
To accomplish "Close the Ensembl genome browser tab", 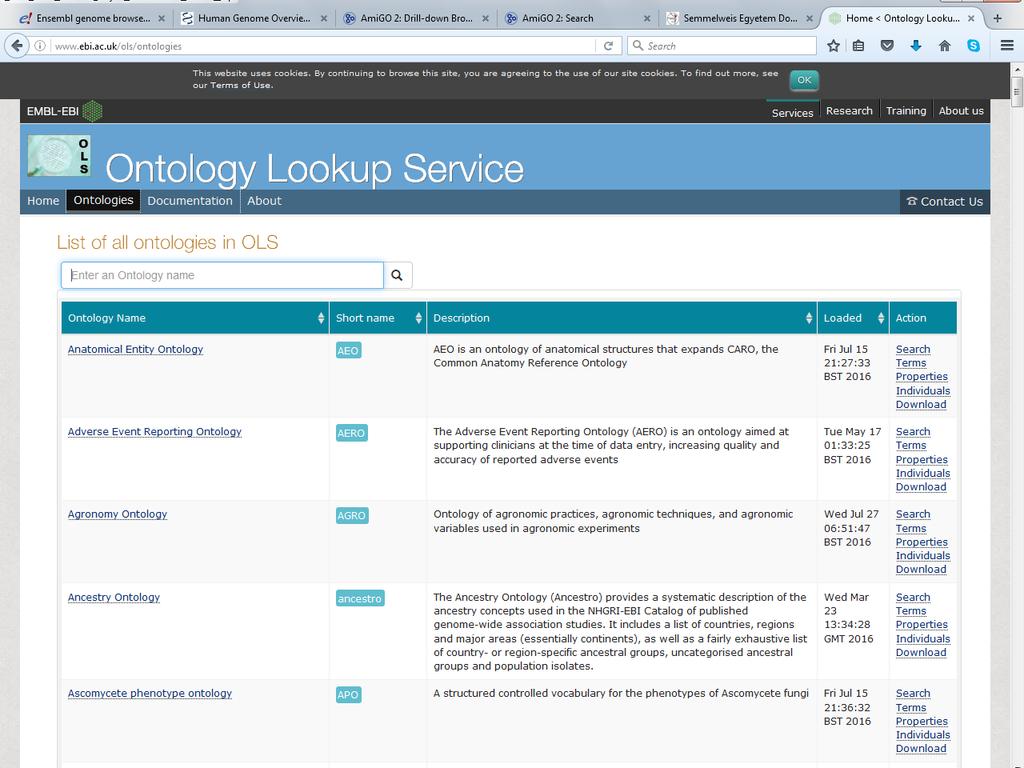I will click(161, 18).
